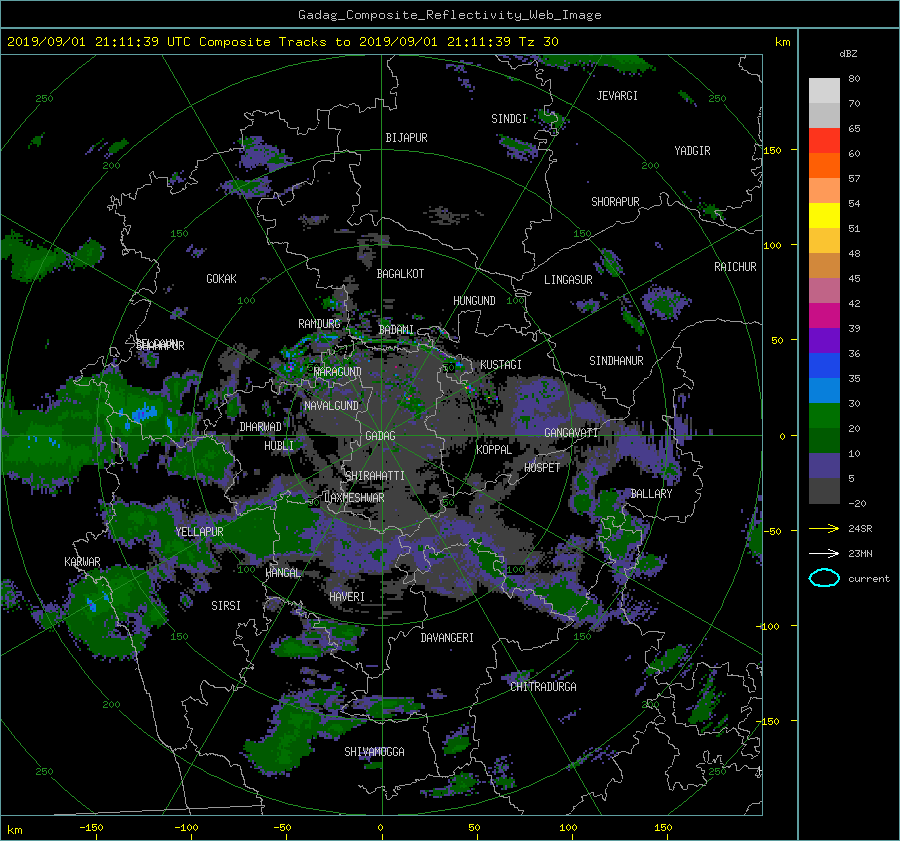The width and height of the screenshot is (900, 841).
Task: Click the HUBLI city label
Action: (279, 446)
